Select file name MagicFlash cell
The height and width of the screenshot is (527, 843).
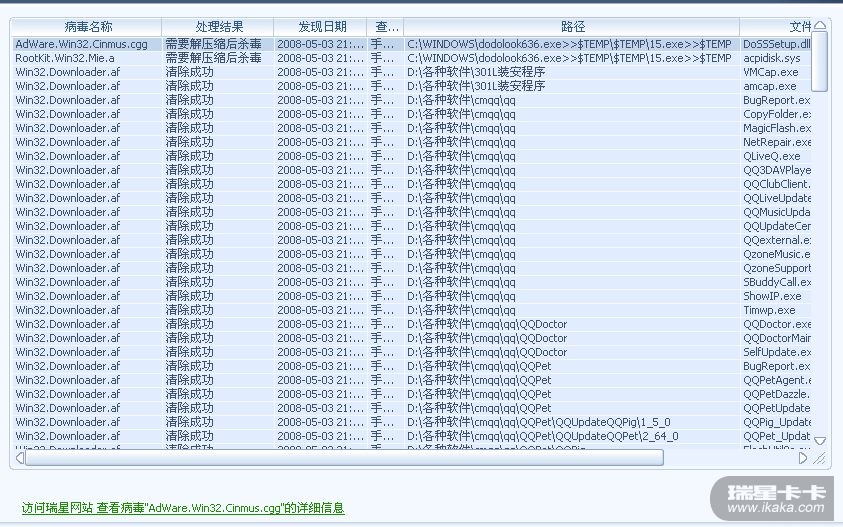coord(776,128)
